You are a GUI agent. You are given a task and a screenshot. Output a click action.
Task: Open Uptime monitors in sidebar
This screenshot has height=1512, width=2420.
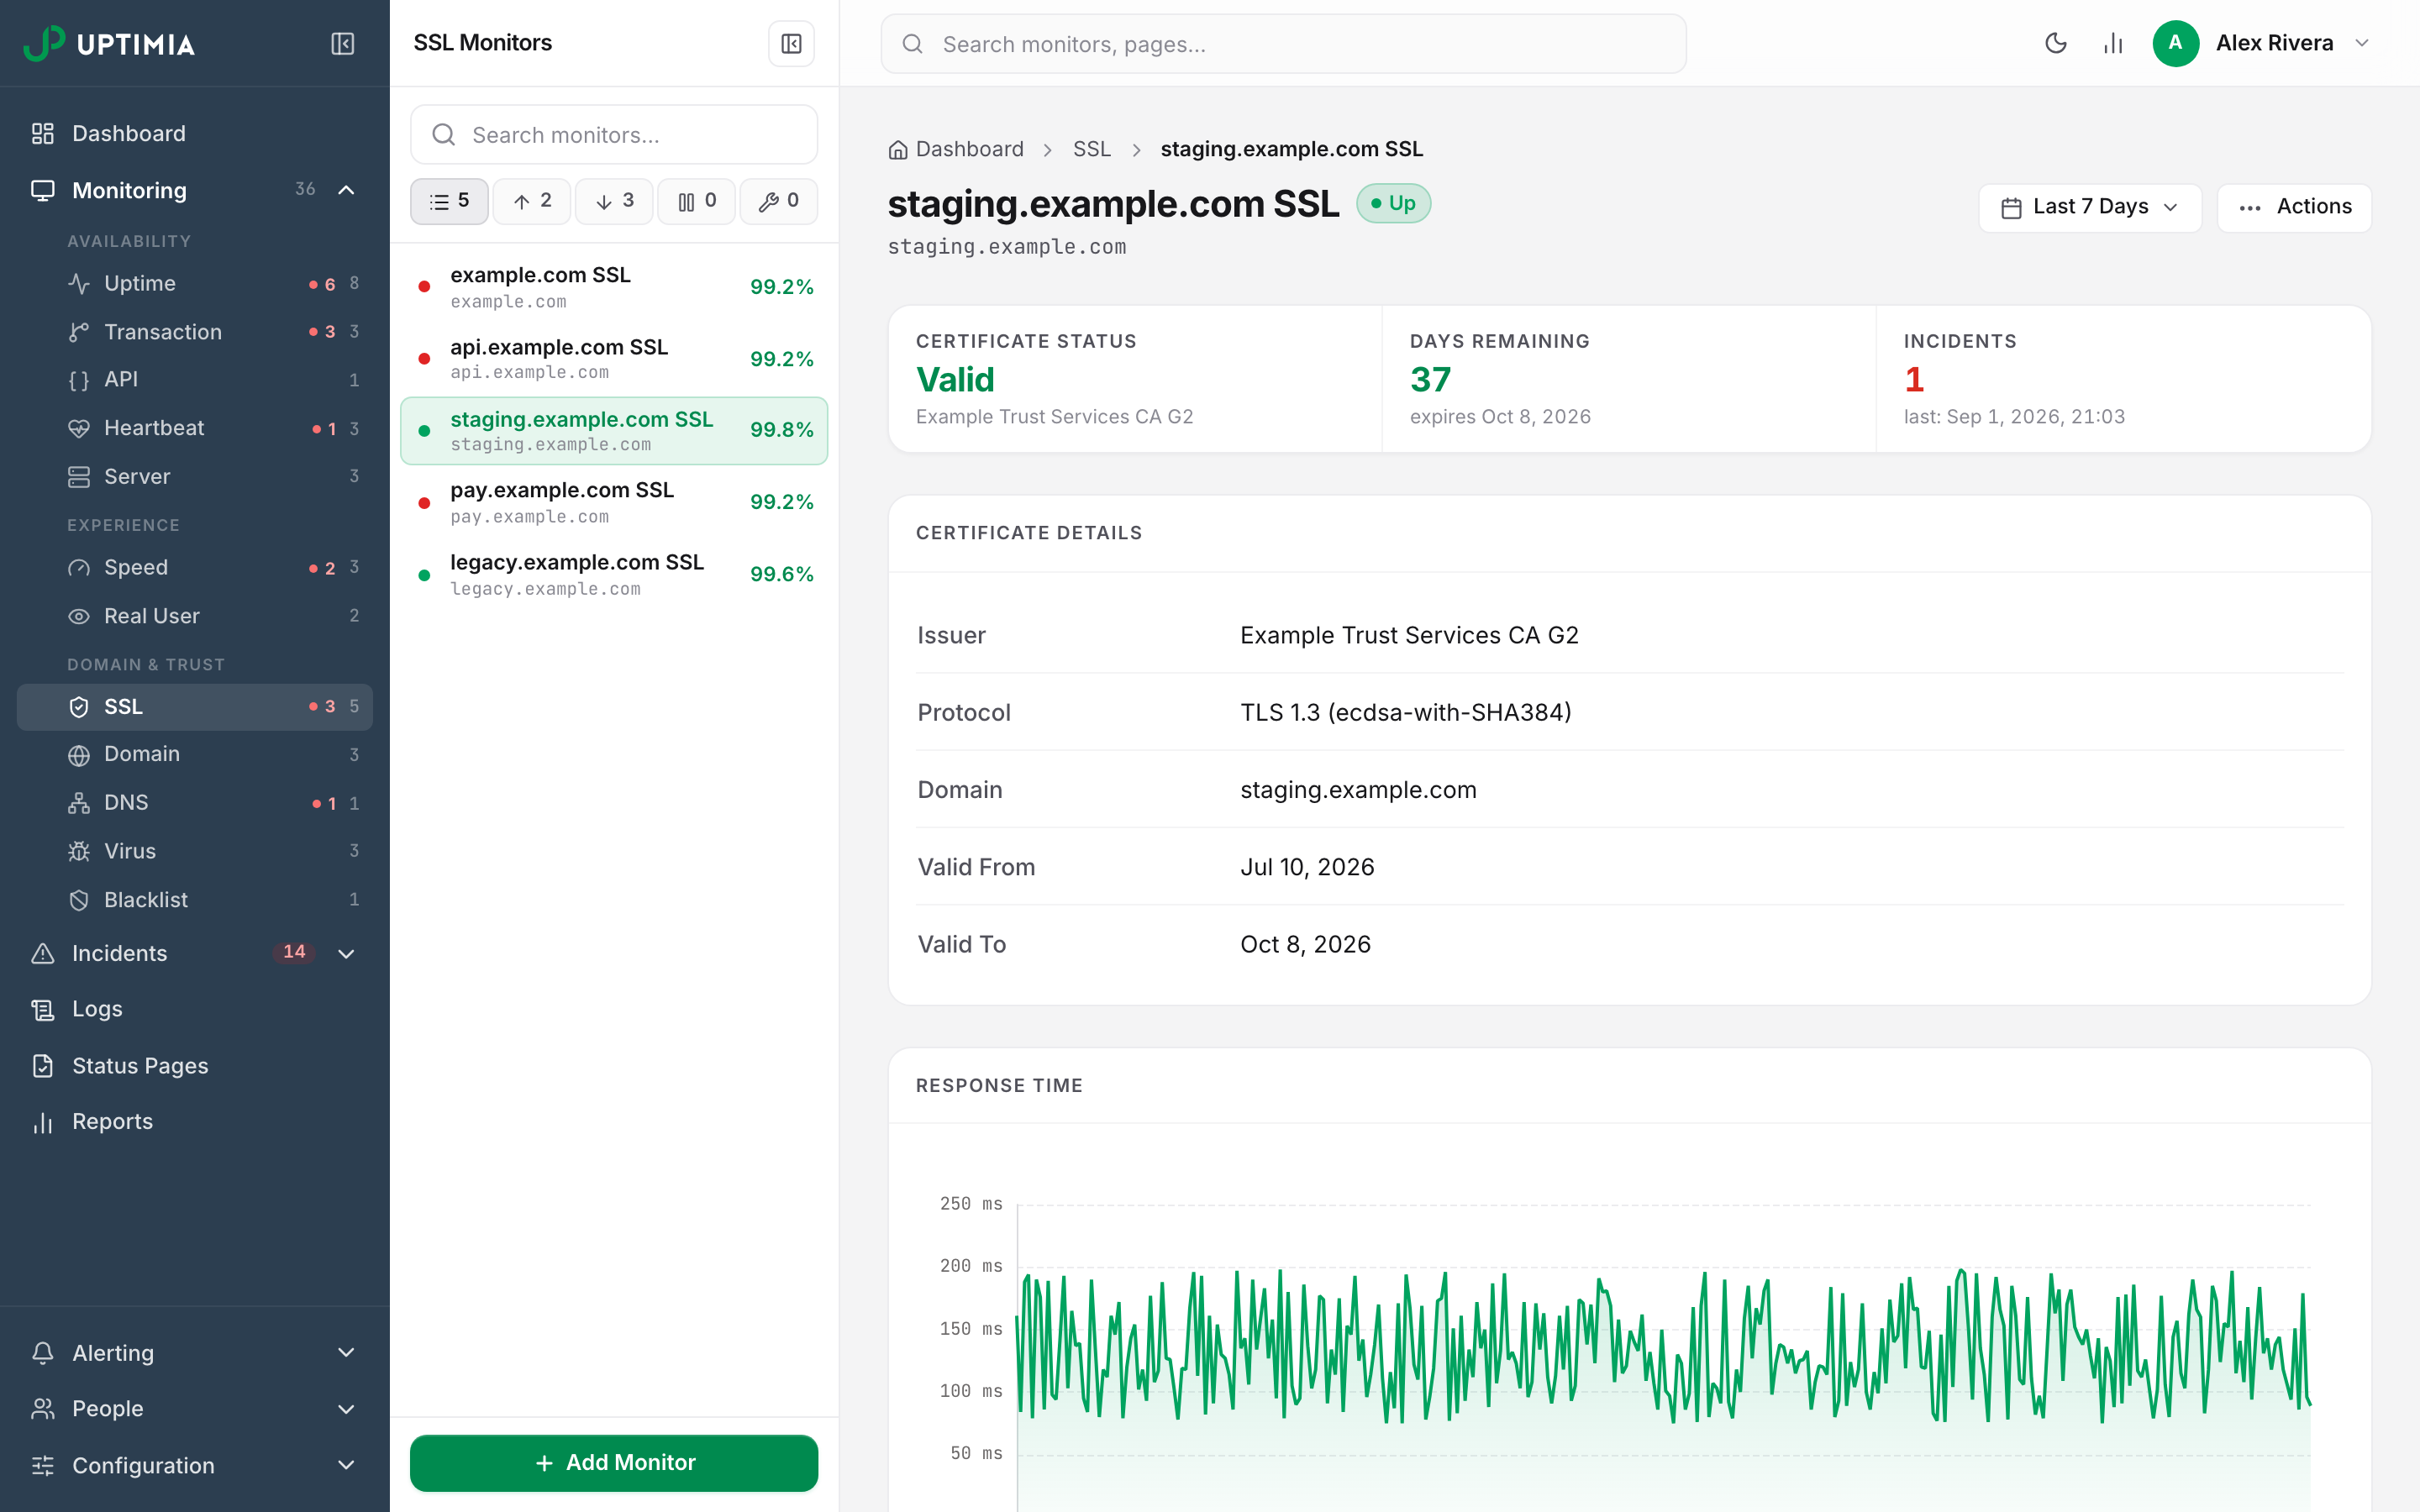[x=195, y=284]
